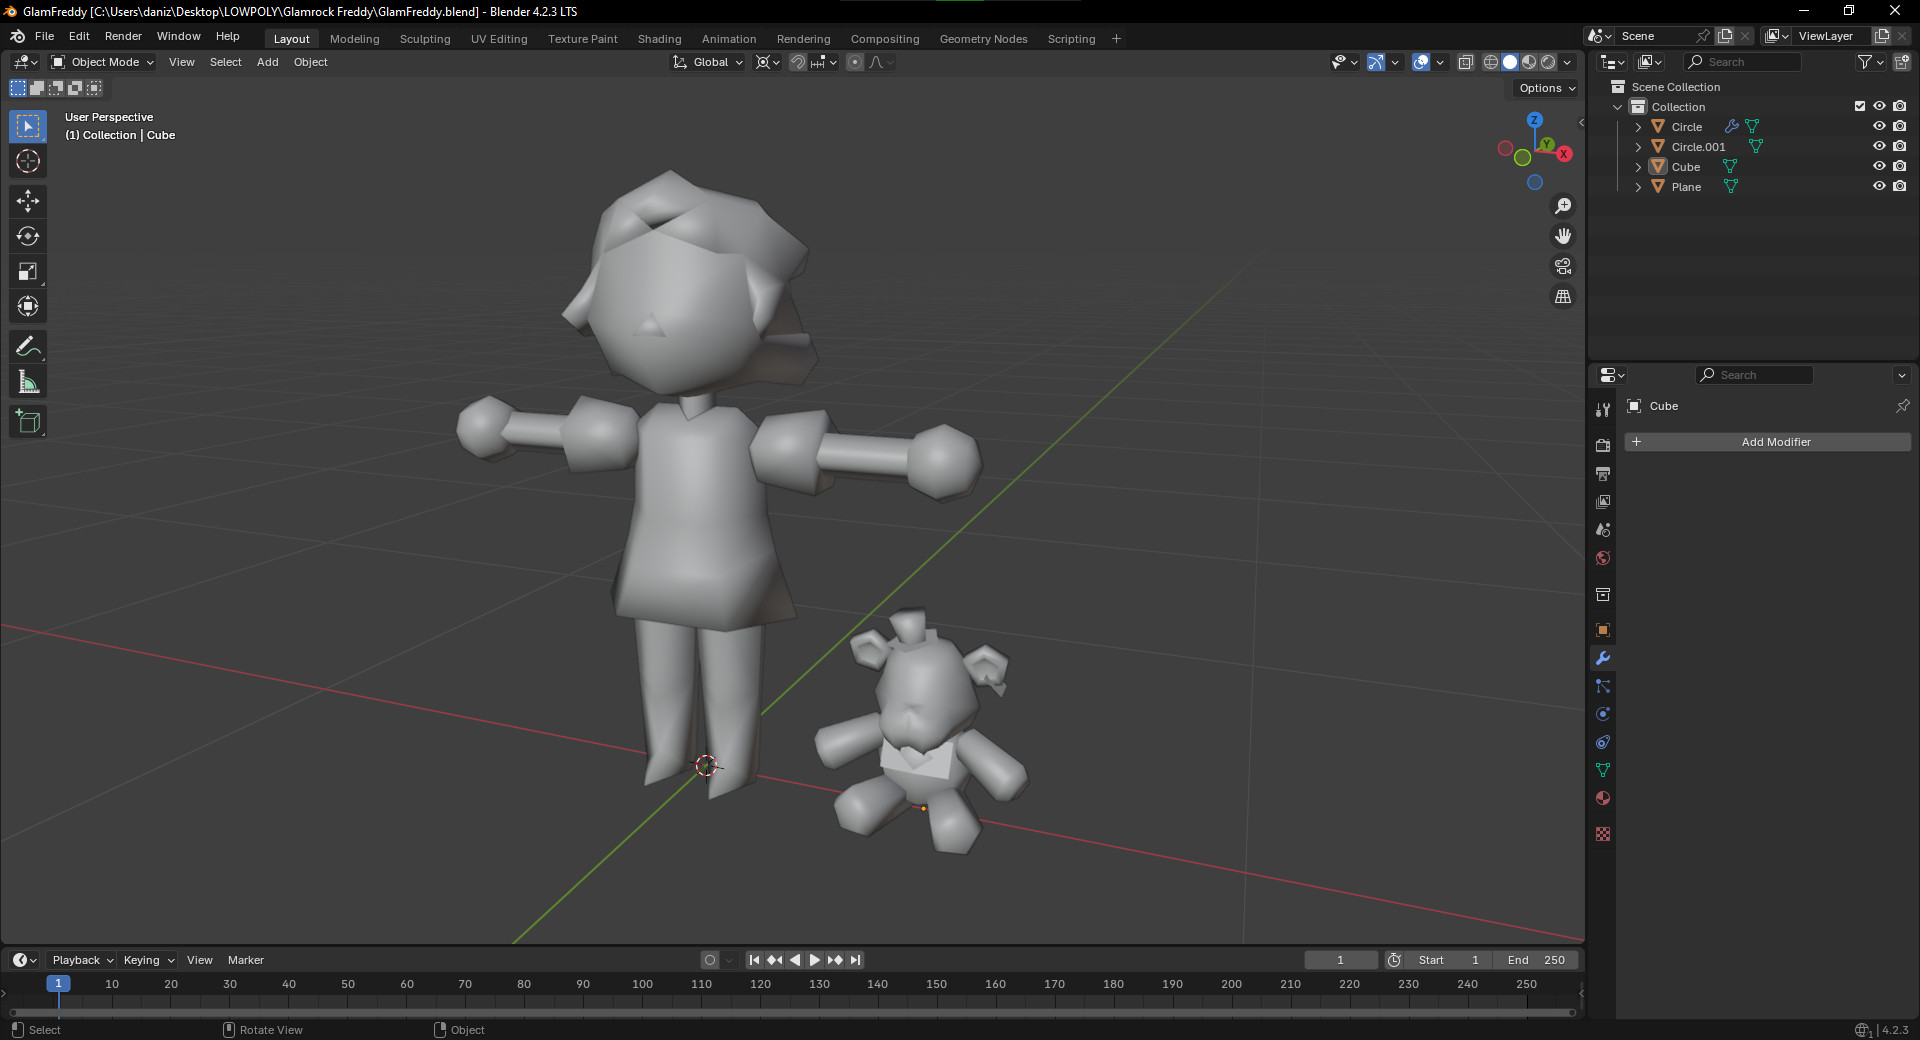Click the current frame number field
This screenshot has width=1920, height=1040.
click(1340, 960)
